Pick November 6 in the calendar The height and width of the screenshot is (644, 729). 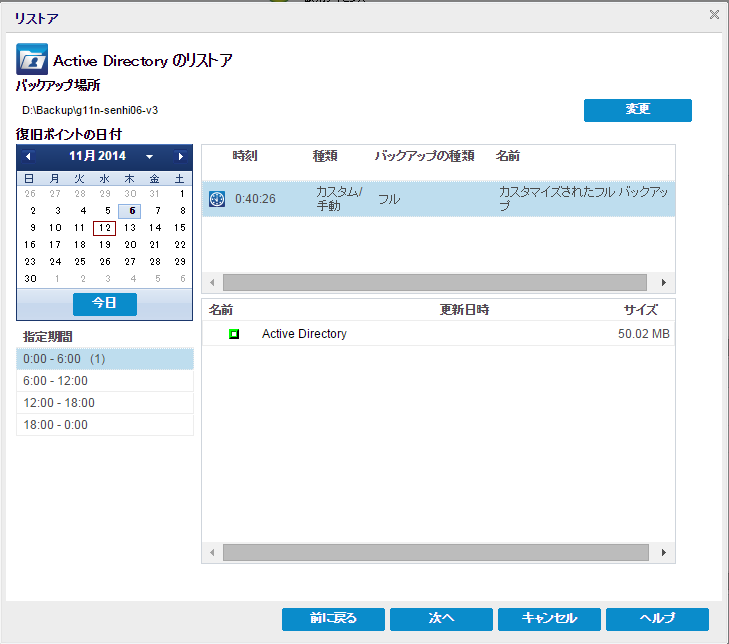(129, 211)
